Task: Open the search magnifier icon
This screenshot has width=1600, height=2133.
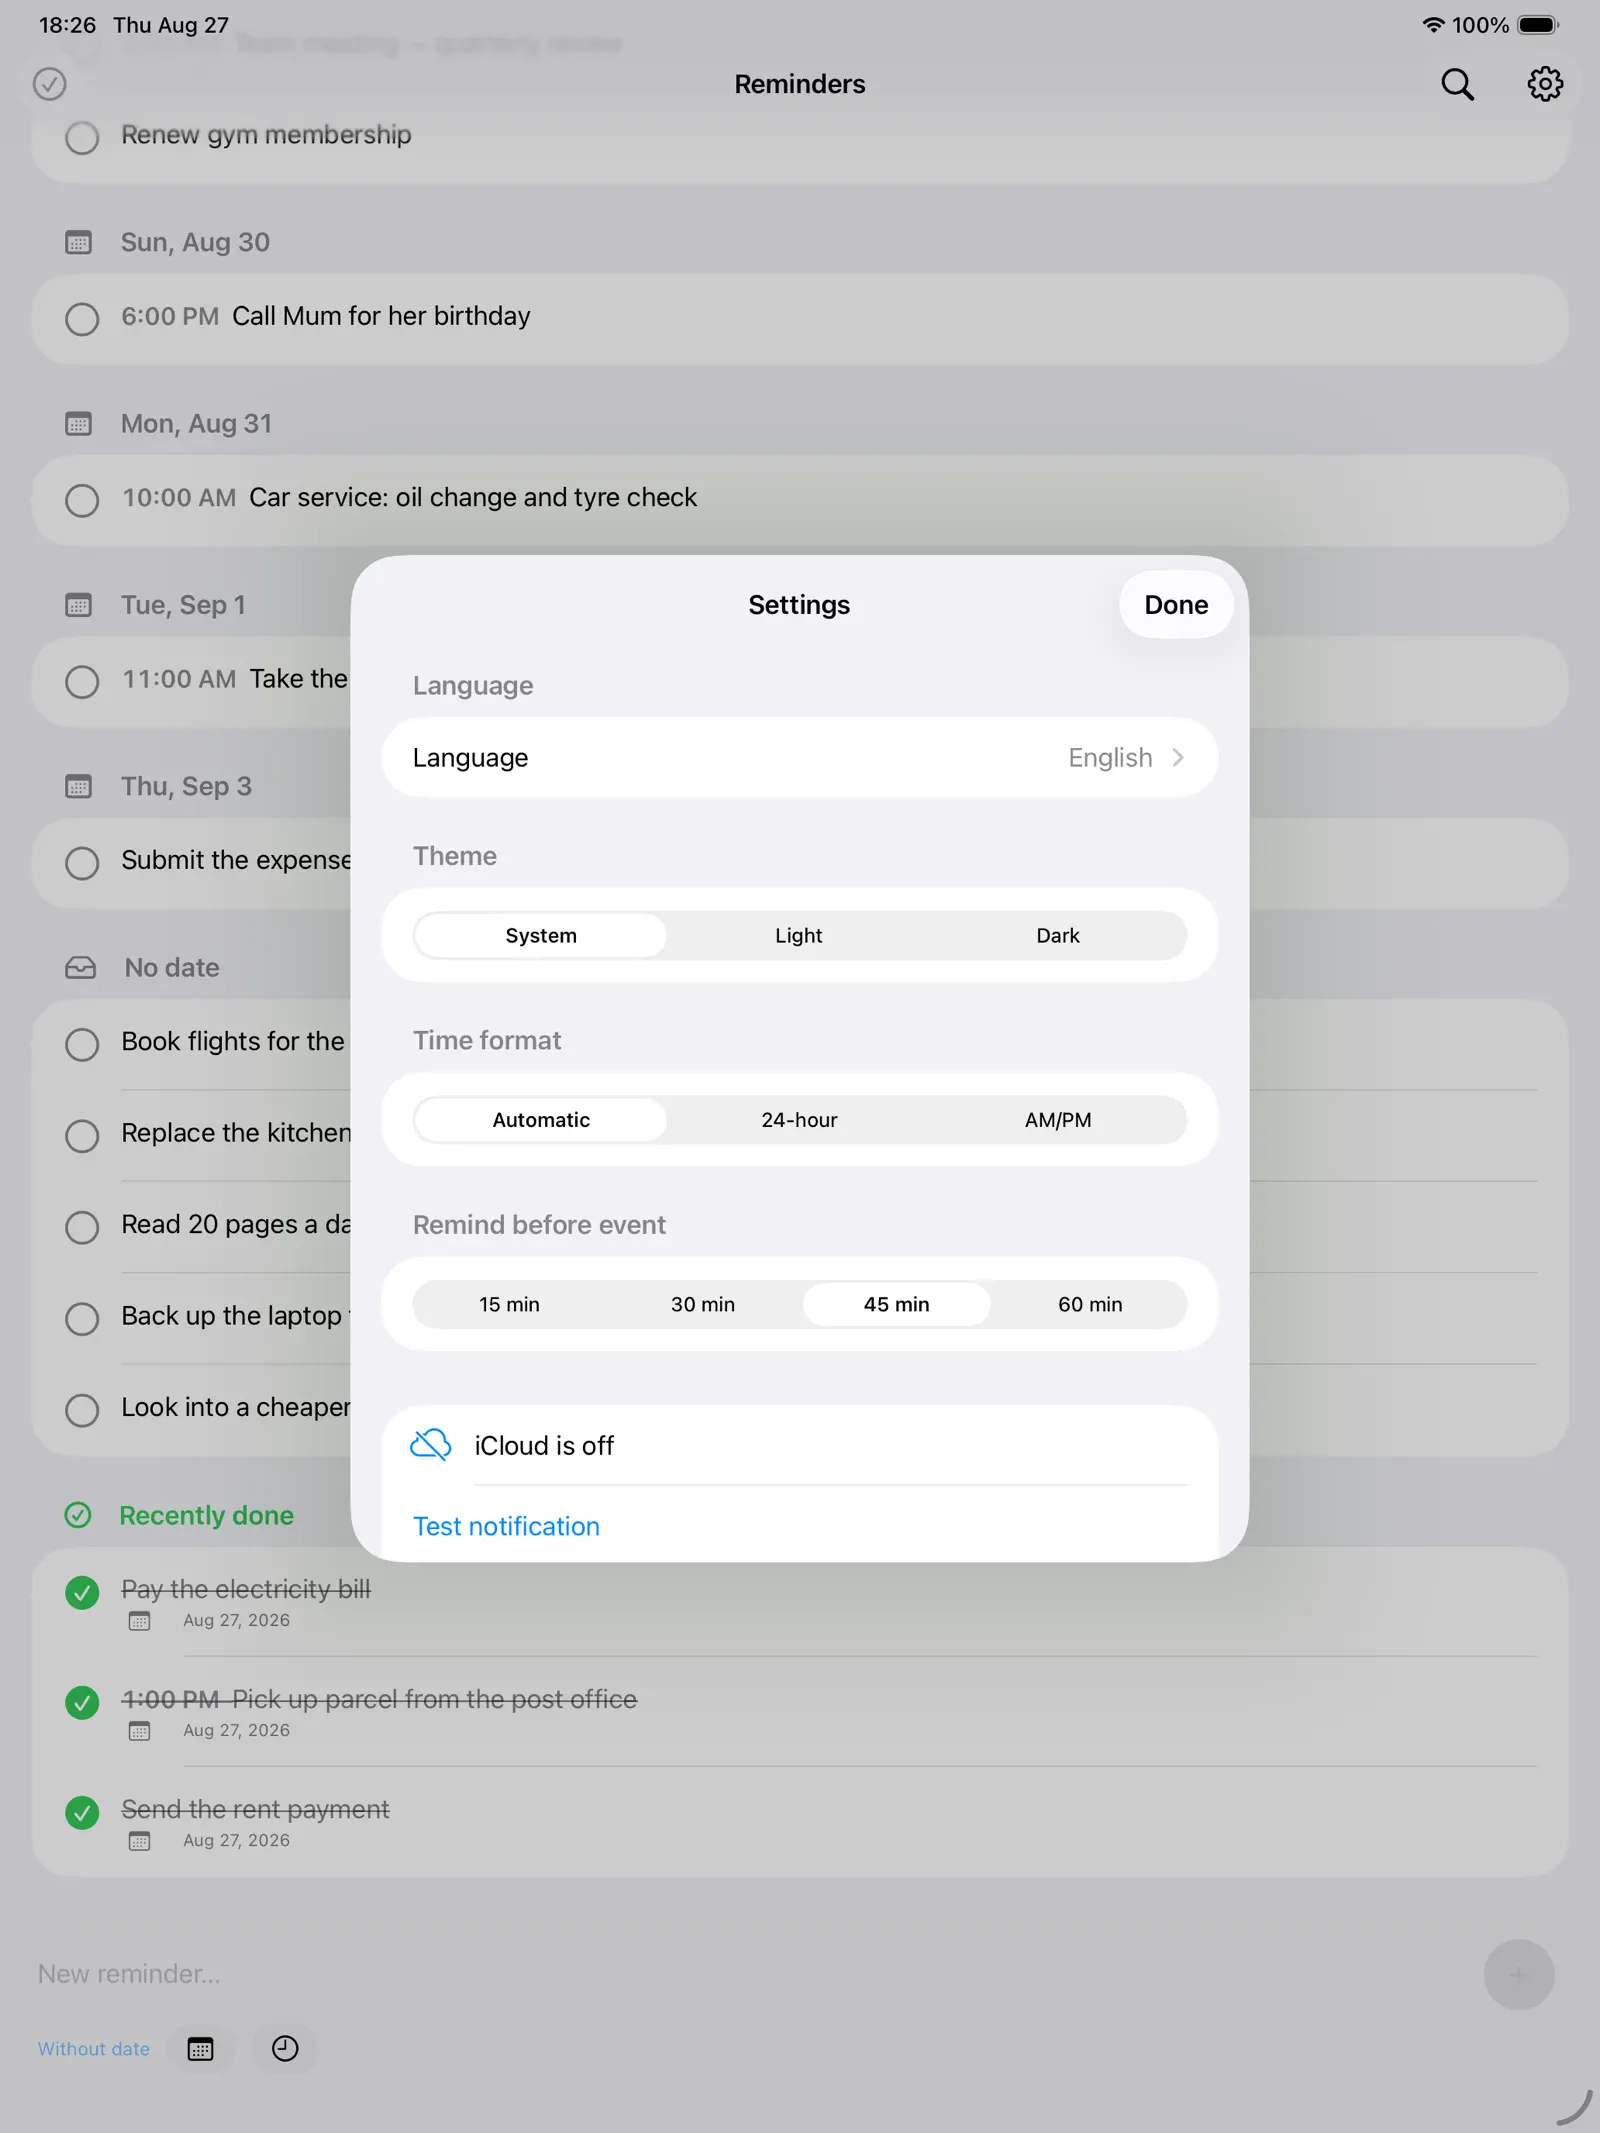Action: (1457, 84)
